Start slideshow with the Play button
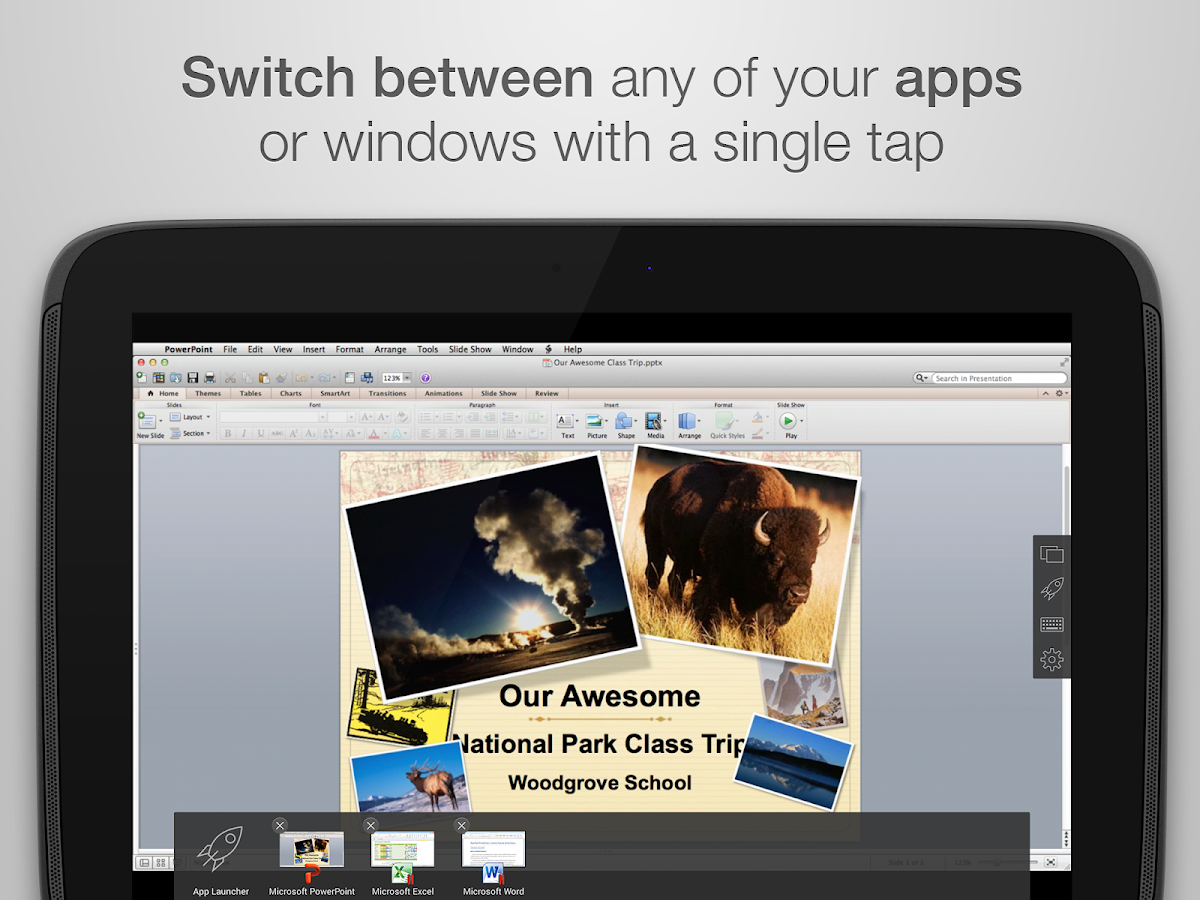1200x900 pixels. click(789, 422)
